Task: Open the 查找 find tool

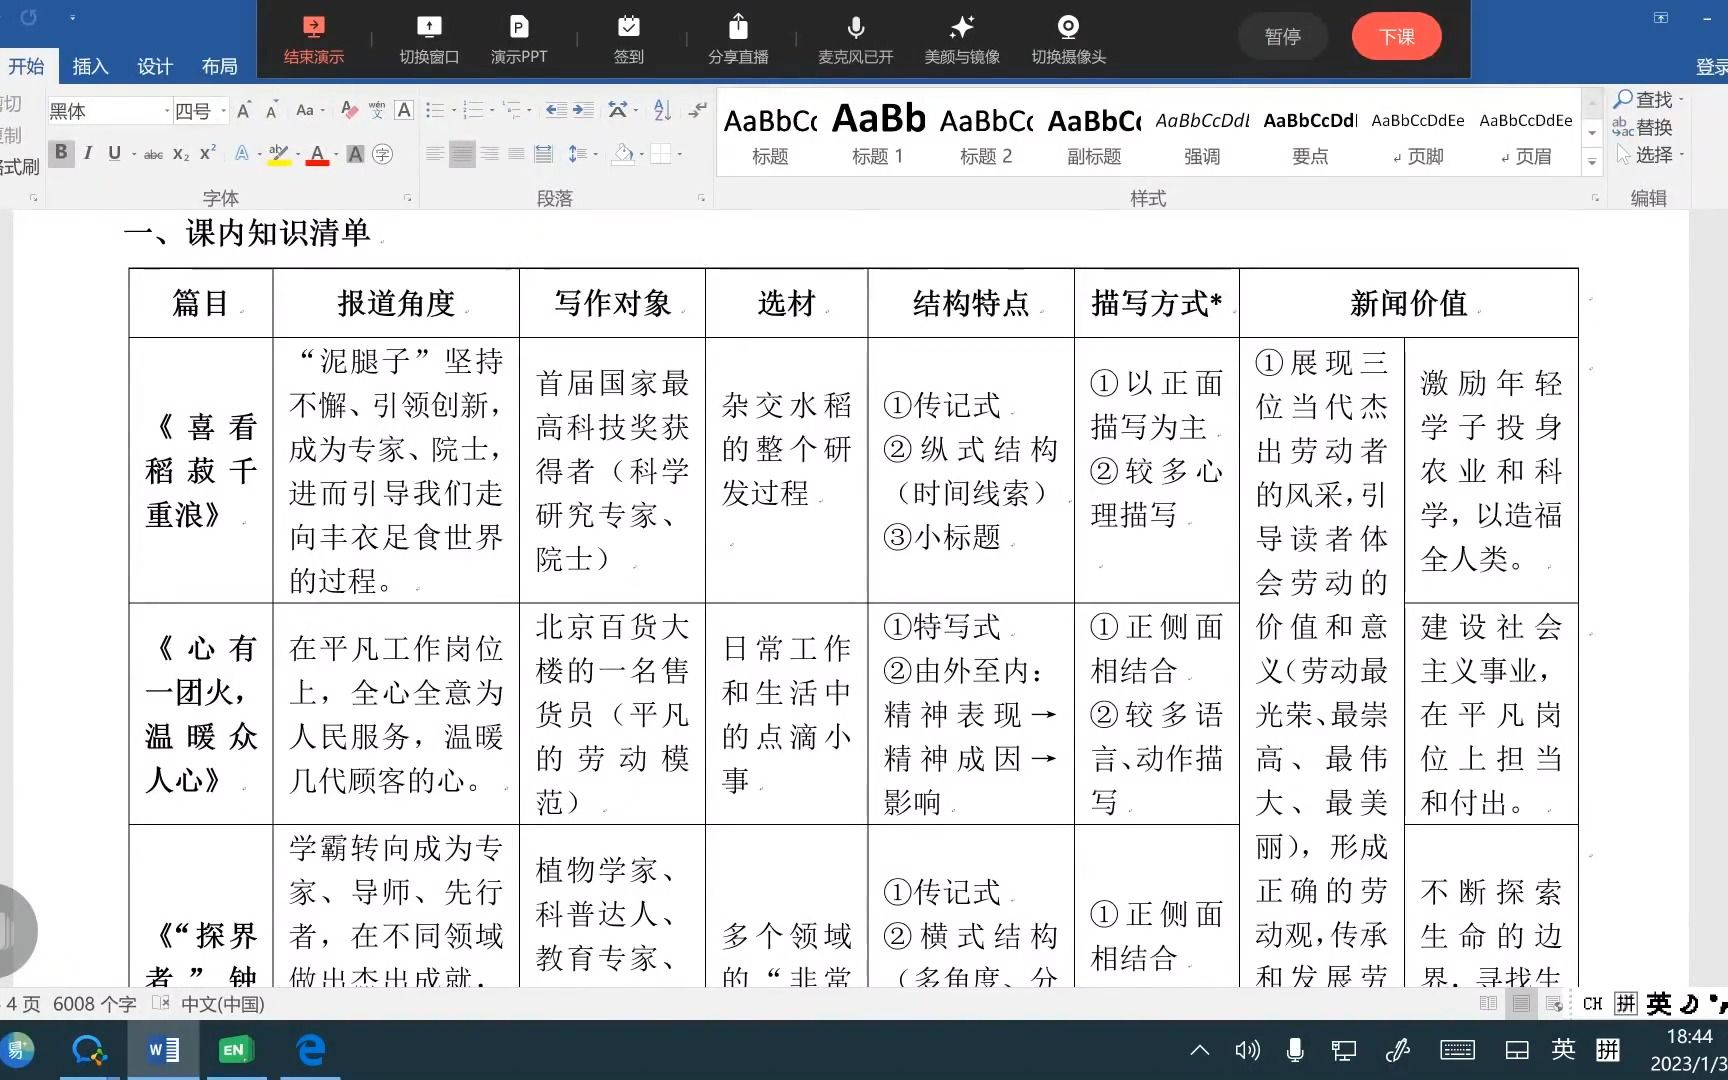Action: tap(1650, 99)
